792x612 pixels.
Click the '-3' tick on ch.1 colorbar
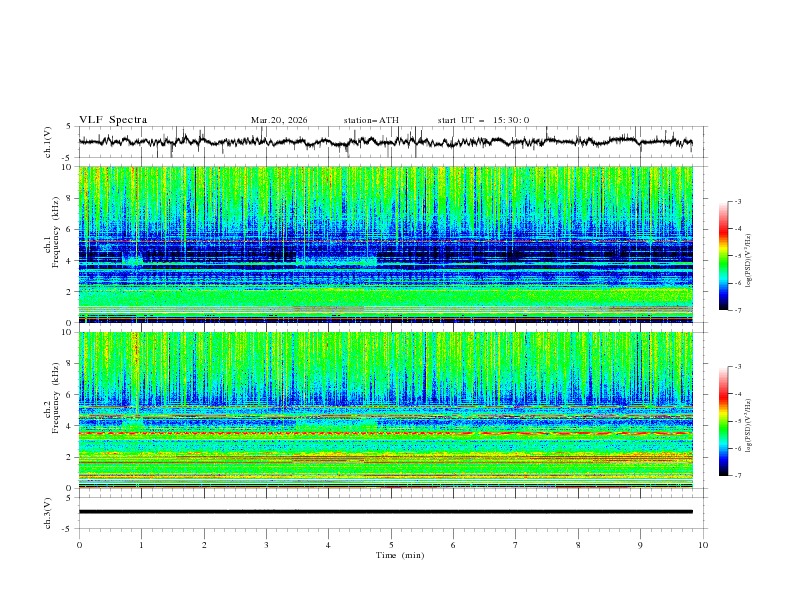[x=737, y=201]
